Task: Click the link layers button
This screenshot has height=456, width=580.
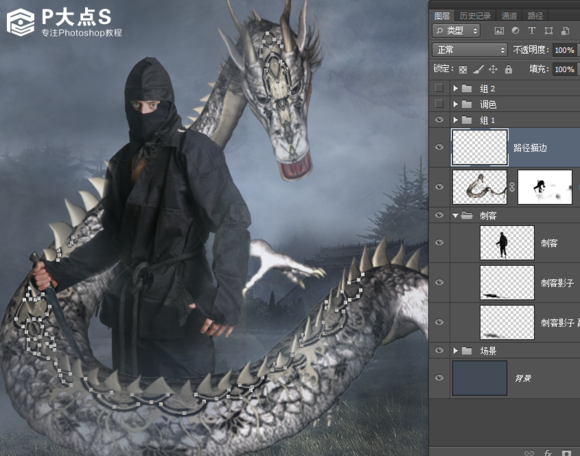Action: pyautogui.click(x=530, y=453)
